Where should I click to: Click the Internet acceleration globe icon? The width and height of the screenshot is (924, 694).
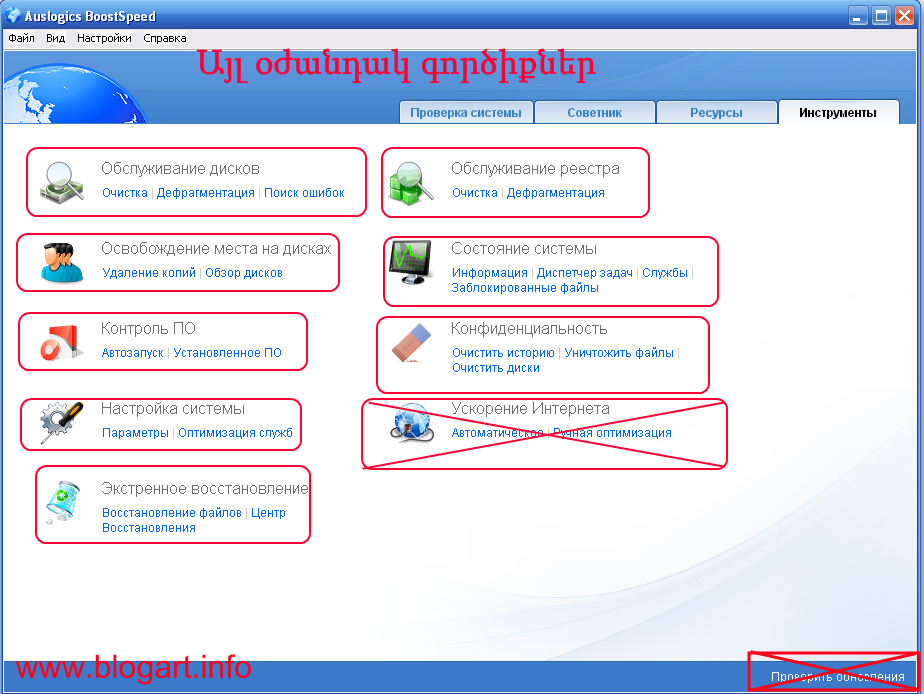411,422
